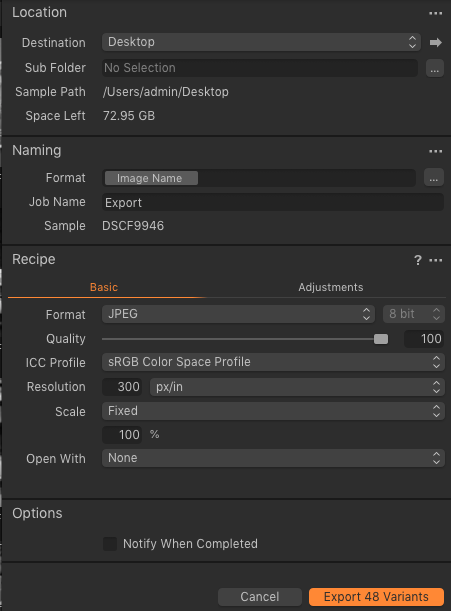Select the Basic tab

tap(104, 287)
